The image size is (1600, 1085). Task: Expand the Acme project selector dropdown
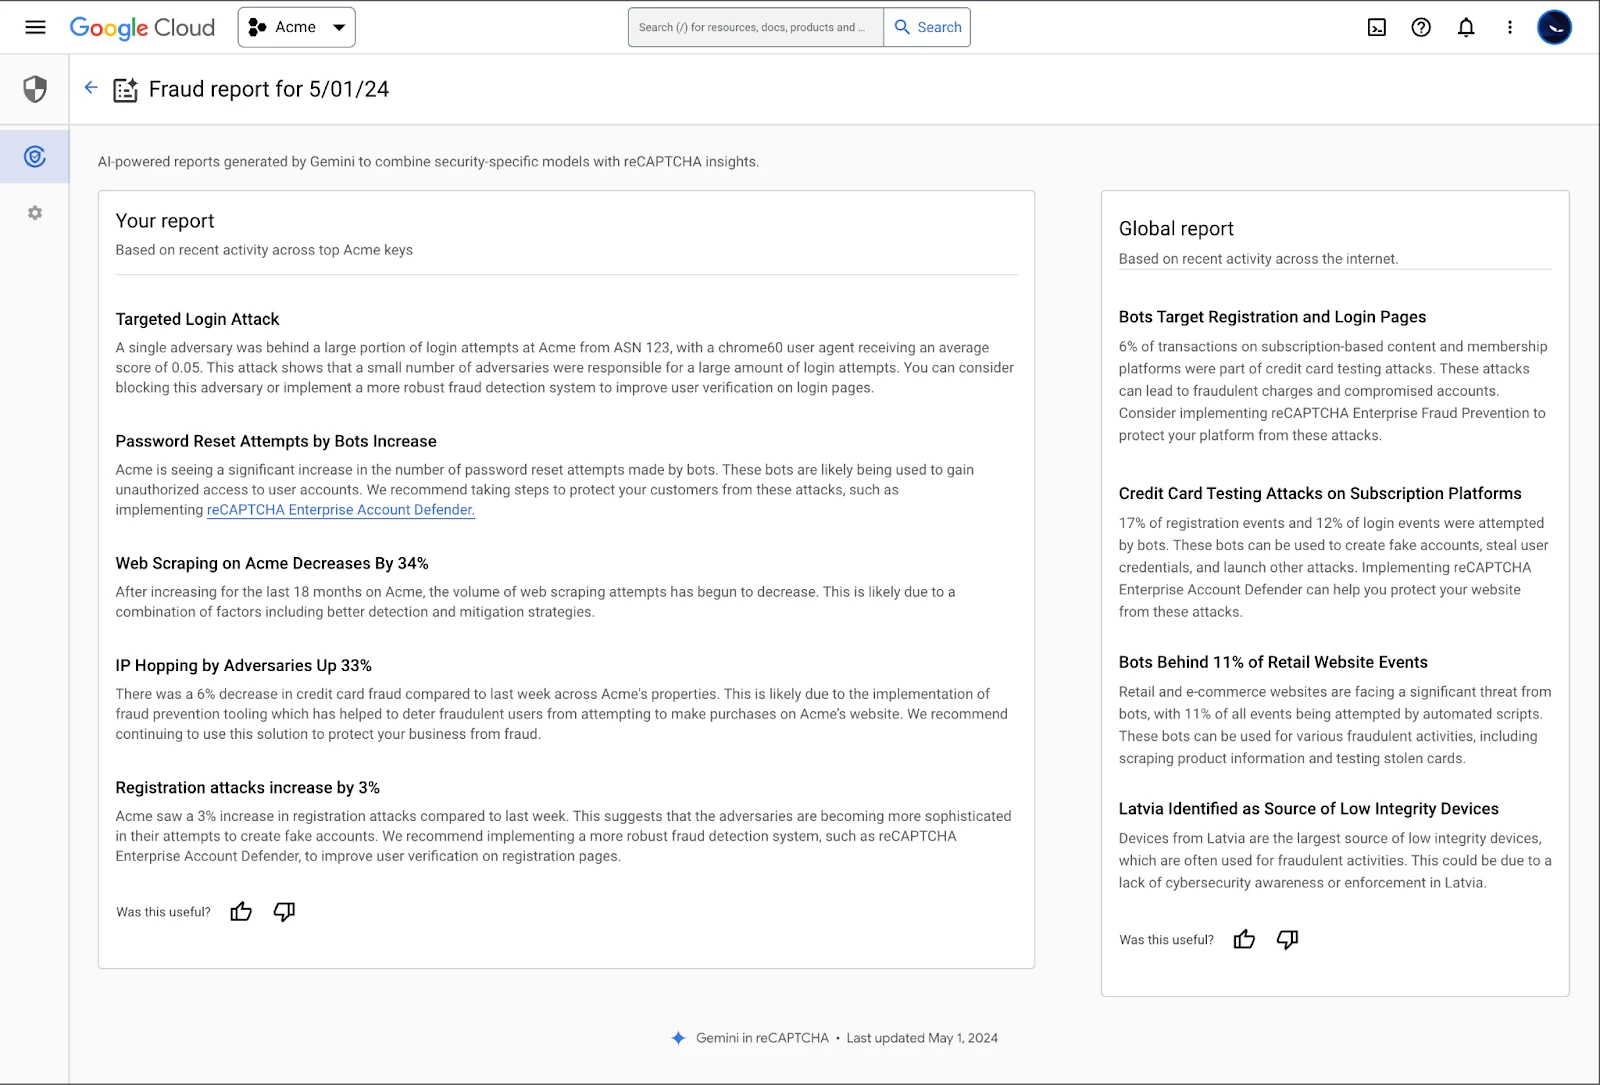[x=297, y=28]
